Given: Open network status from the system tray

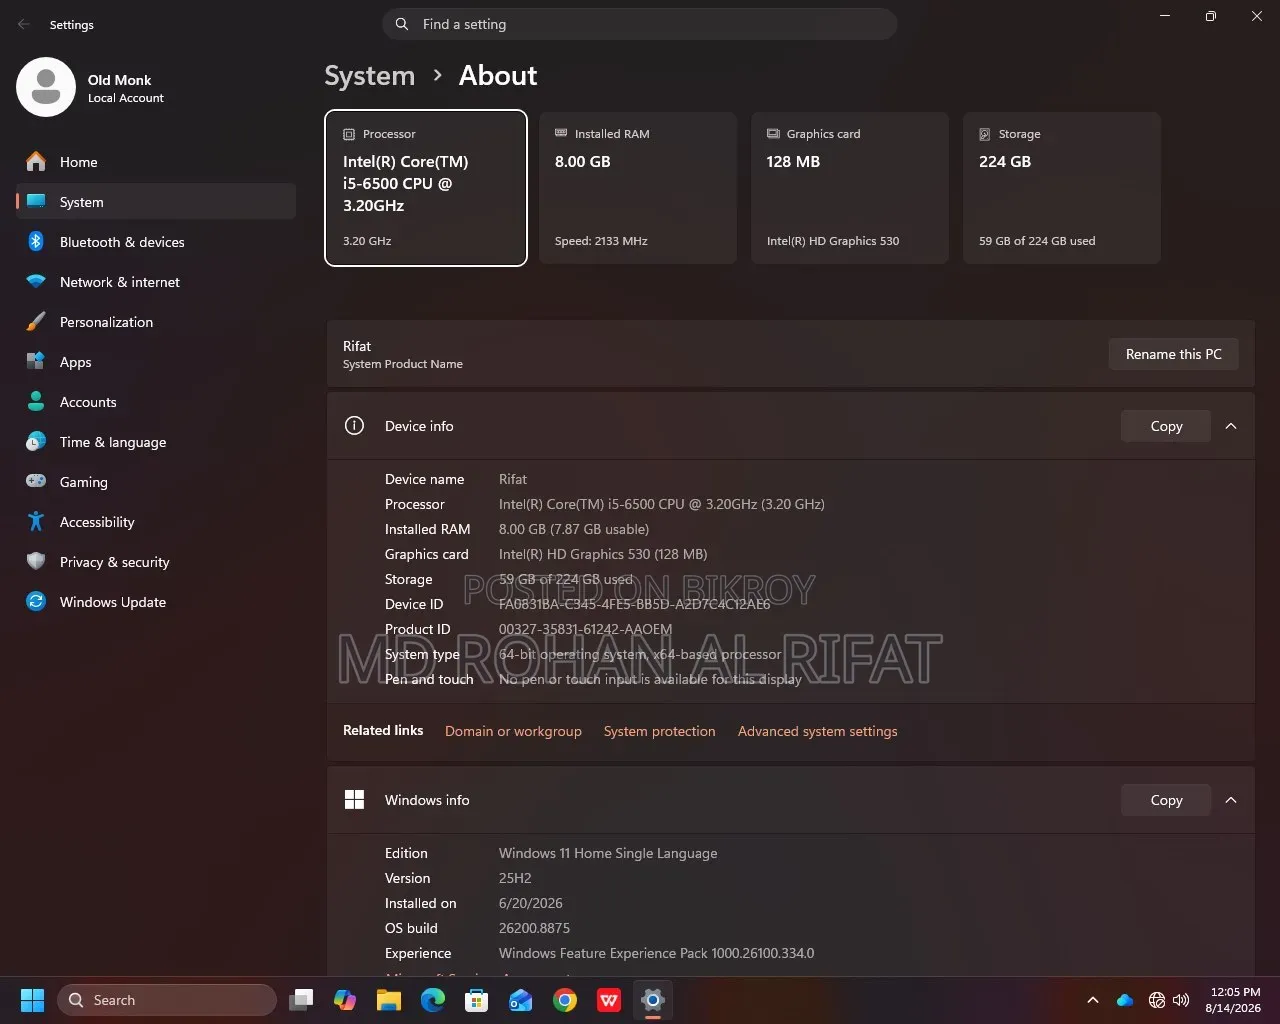Looking at the screenshot, I should (x=1157, y=1000).
